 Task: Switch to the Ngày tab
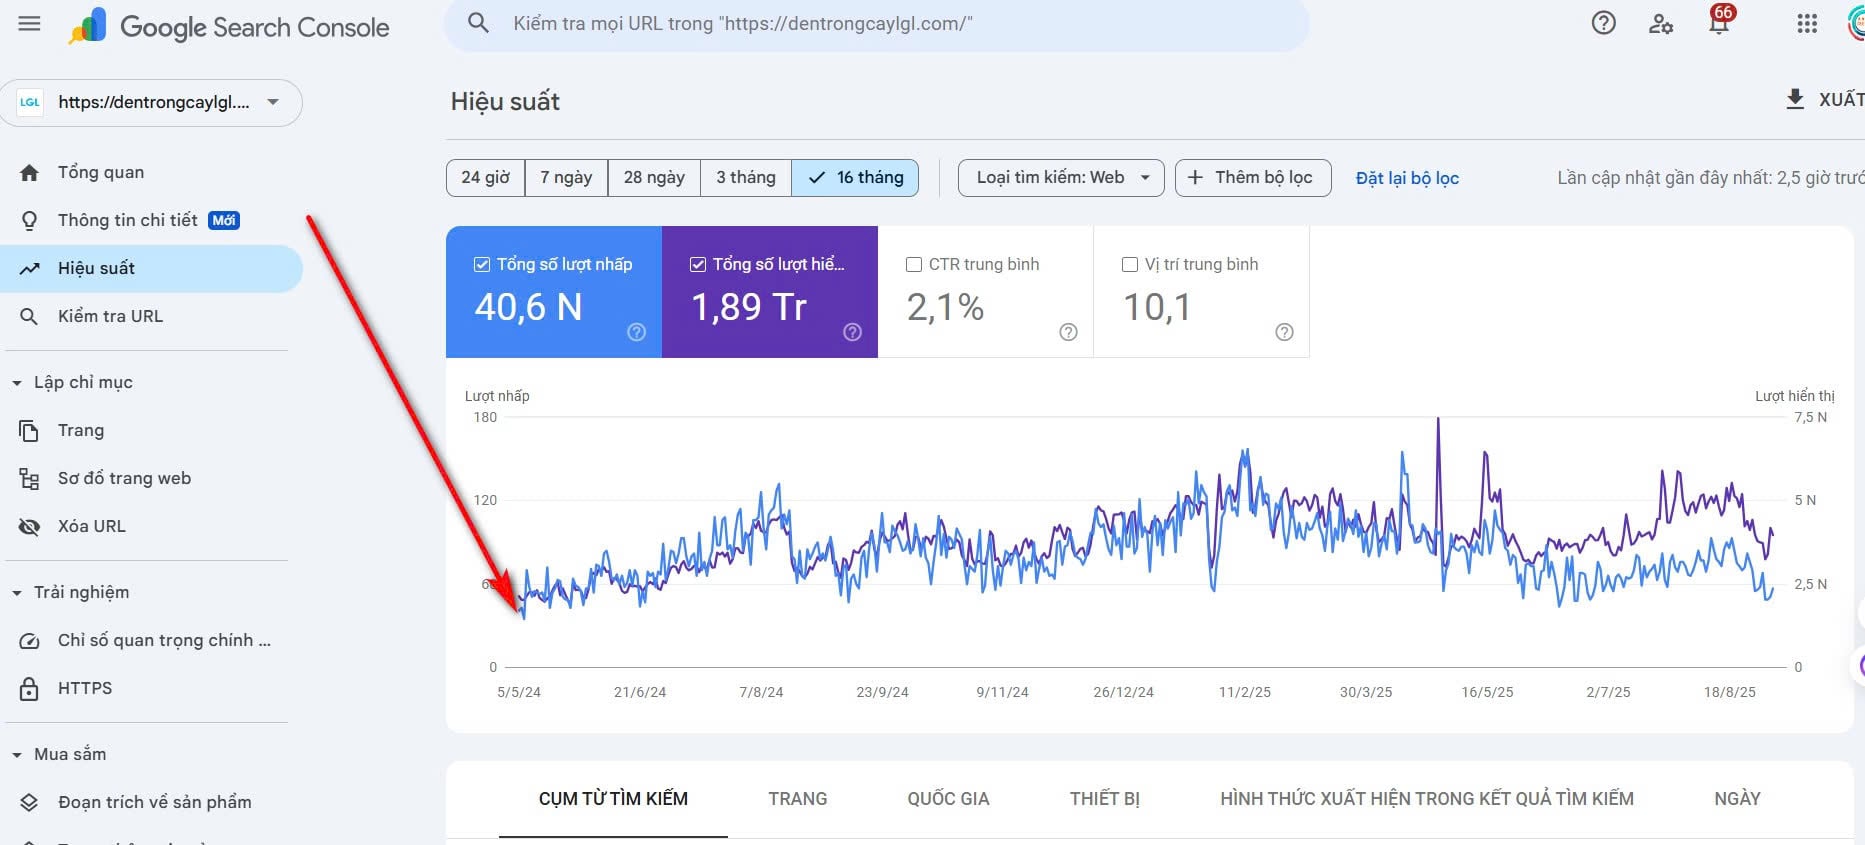tap(1737, 799)
